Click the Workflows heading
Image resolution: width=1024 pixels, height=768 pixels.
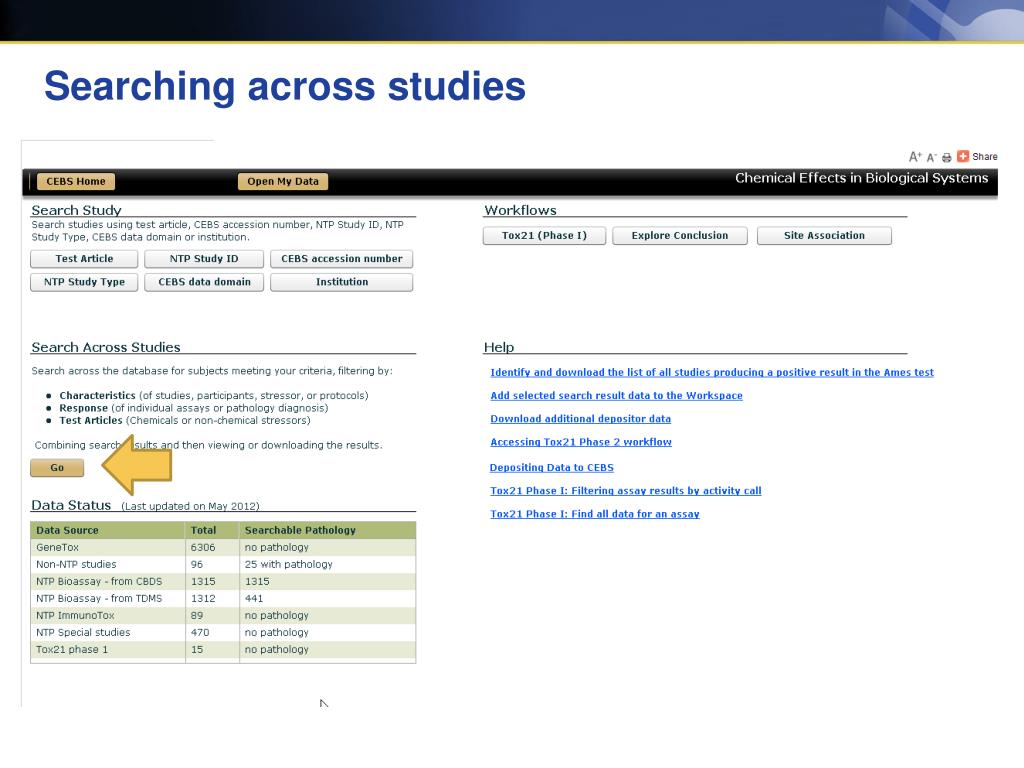tap(520, 210)
